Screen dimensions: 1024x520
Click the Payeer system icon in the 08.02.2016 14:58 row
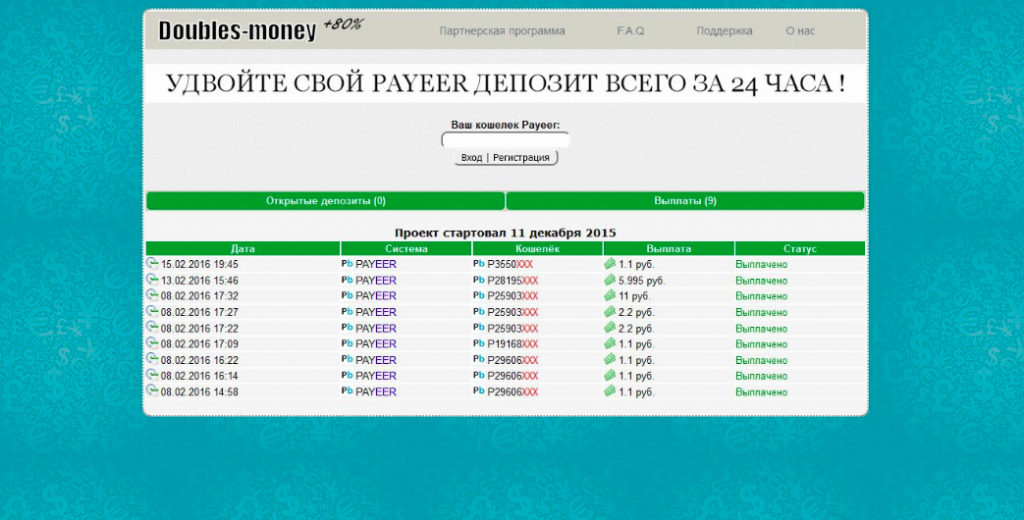347,391
